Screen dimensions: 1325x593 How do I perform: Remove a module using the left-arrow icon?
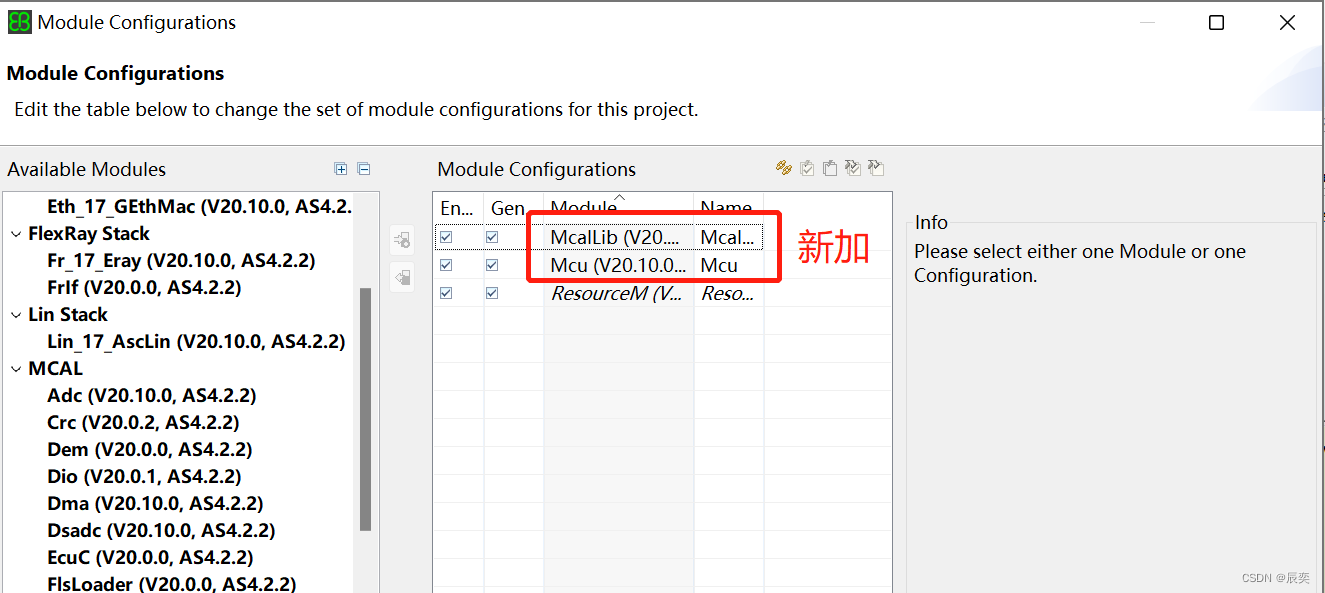pyautogui.click(x=402, y=276)
